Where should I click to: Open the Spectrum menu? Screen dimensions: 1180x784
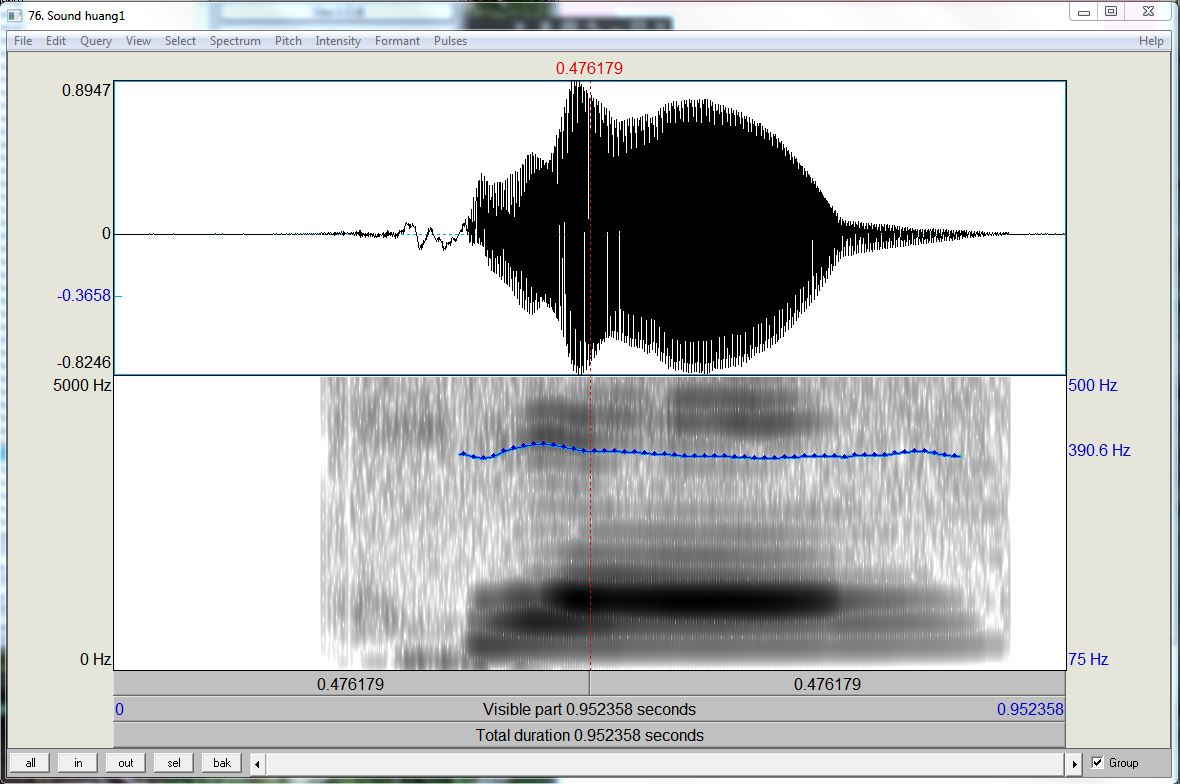point(235,41)
